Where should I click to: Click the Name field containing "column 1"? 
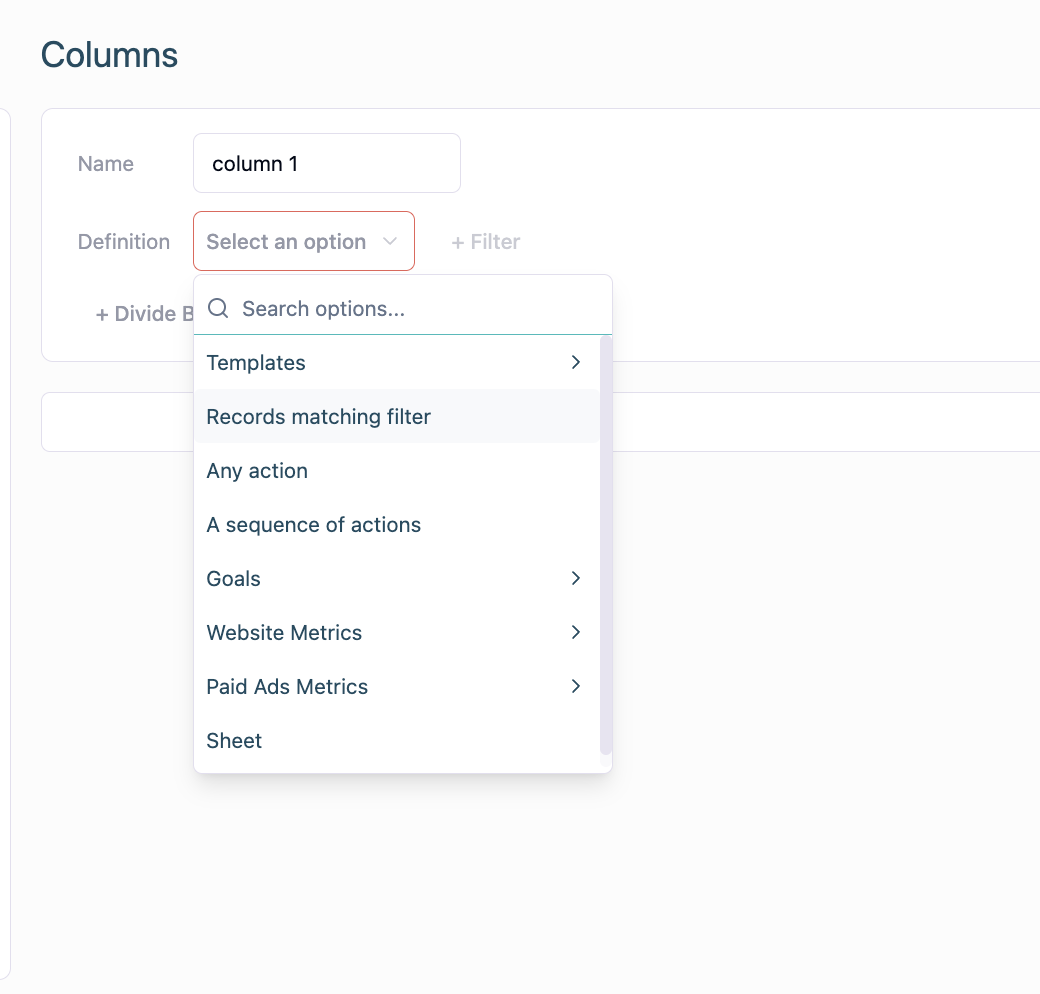(x=326, y=163)
